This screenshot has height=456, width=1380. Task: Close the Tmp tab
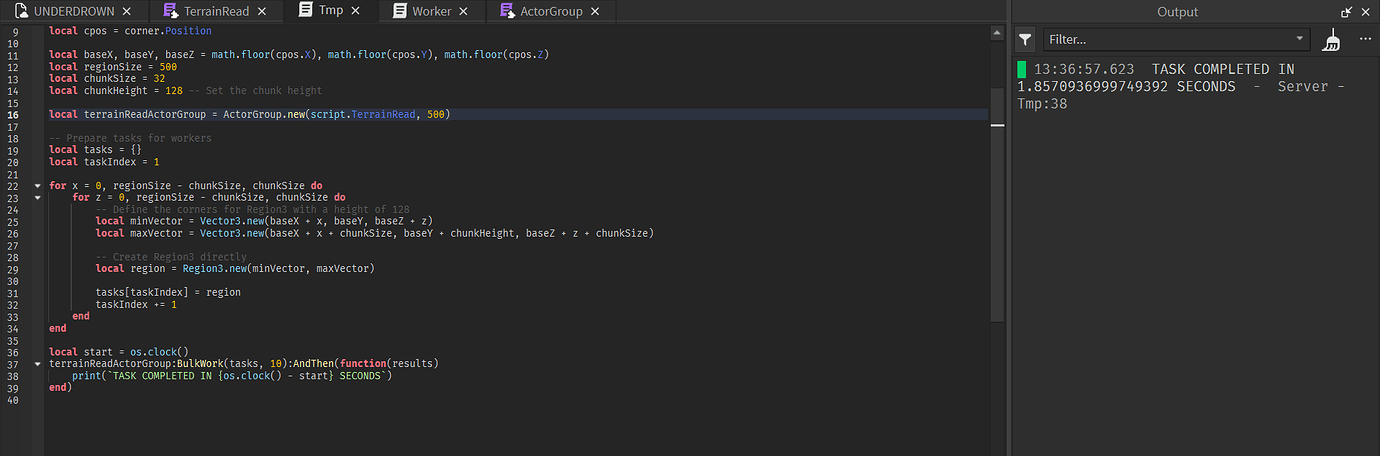pyautogui.click(x=357, y=12)
